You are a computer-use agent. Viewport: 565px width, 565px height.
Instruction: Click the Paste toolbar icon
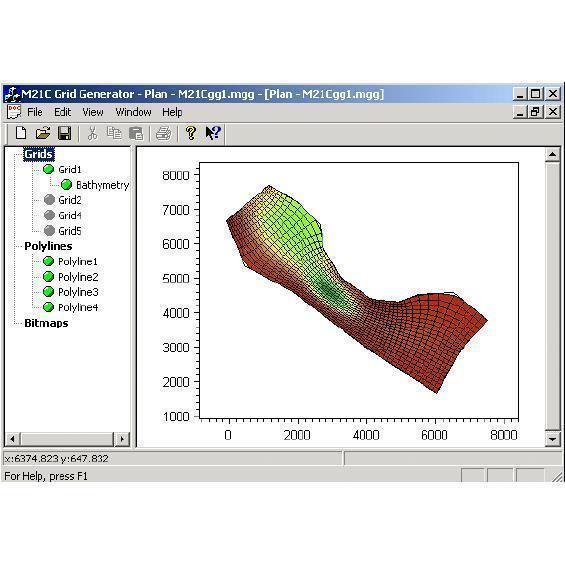click(136, 133)
